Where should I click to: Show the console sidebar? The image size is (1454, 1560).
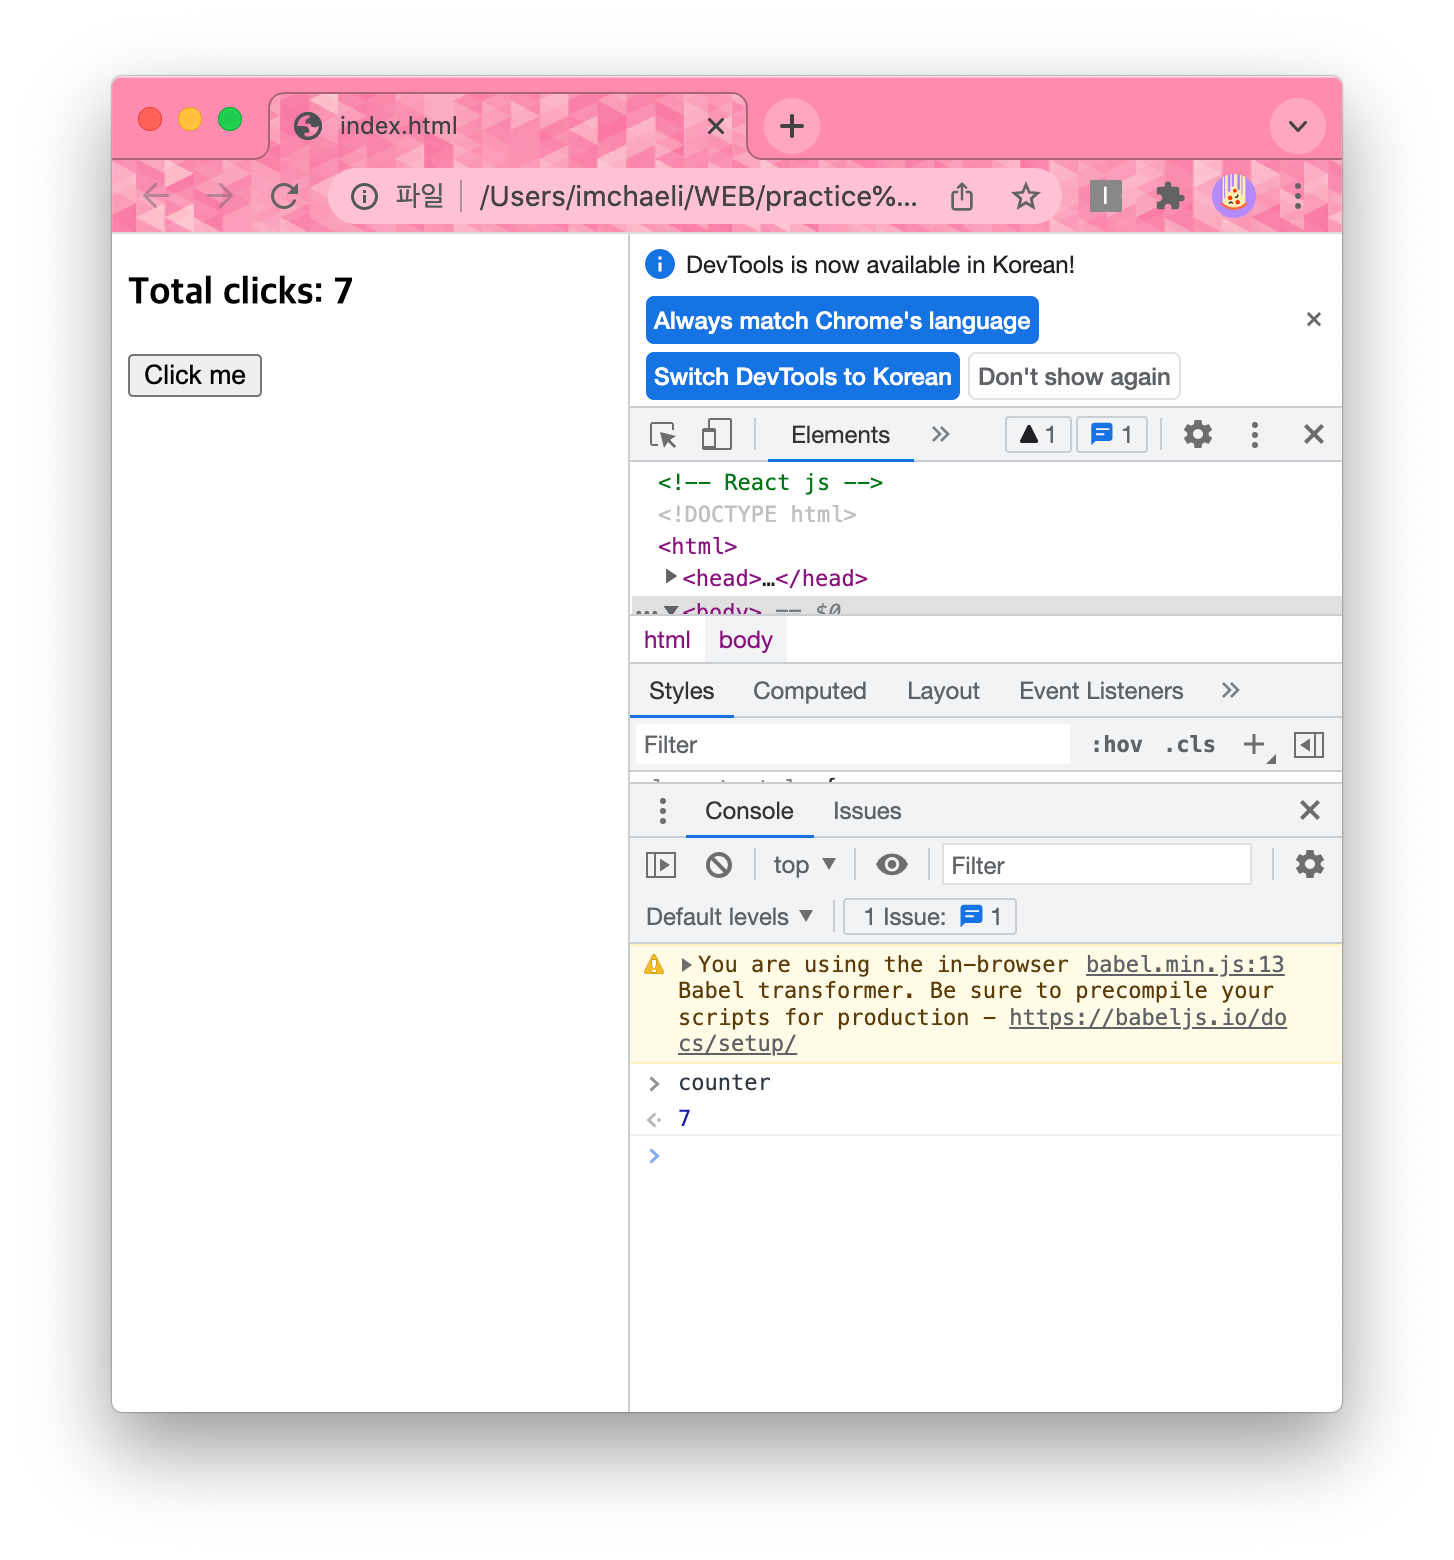tap(660, 864)
